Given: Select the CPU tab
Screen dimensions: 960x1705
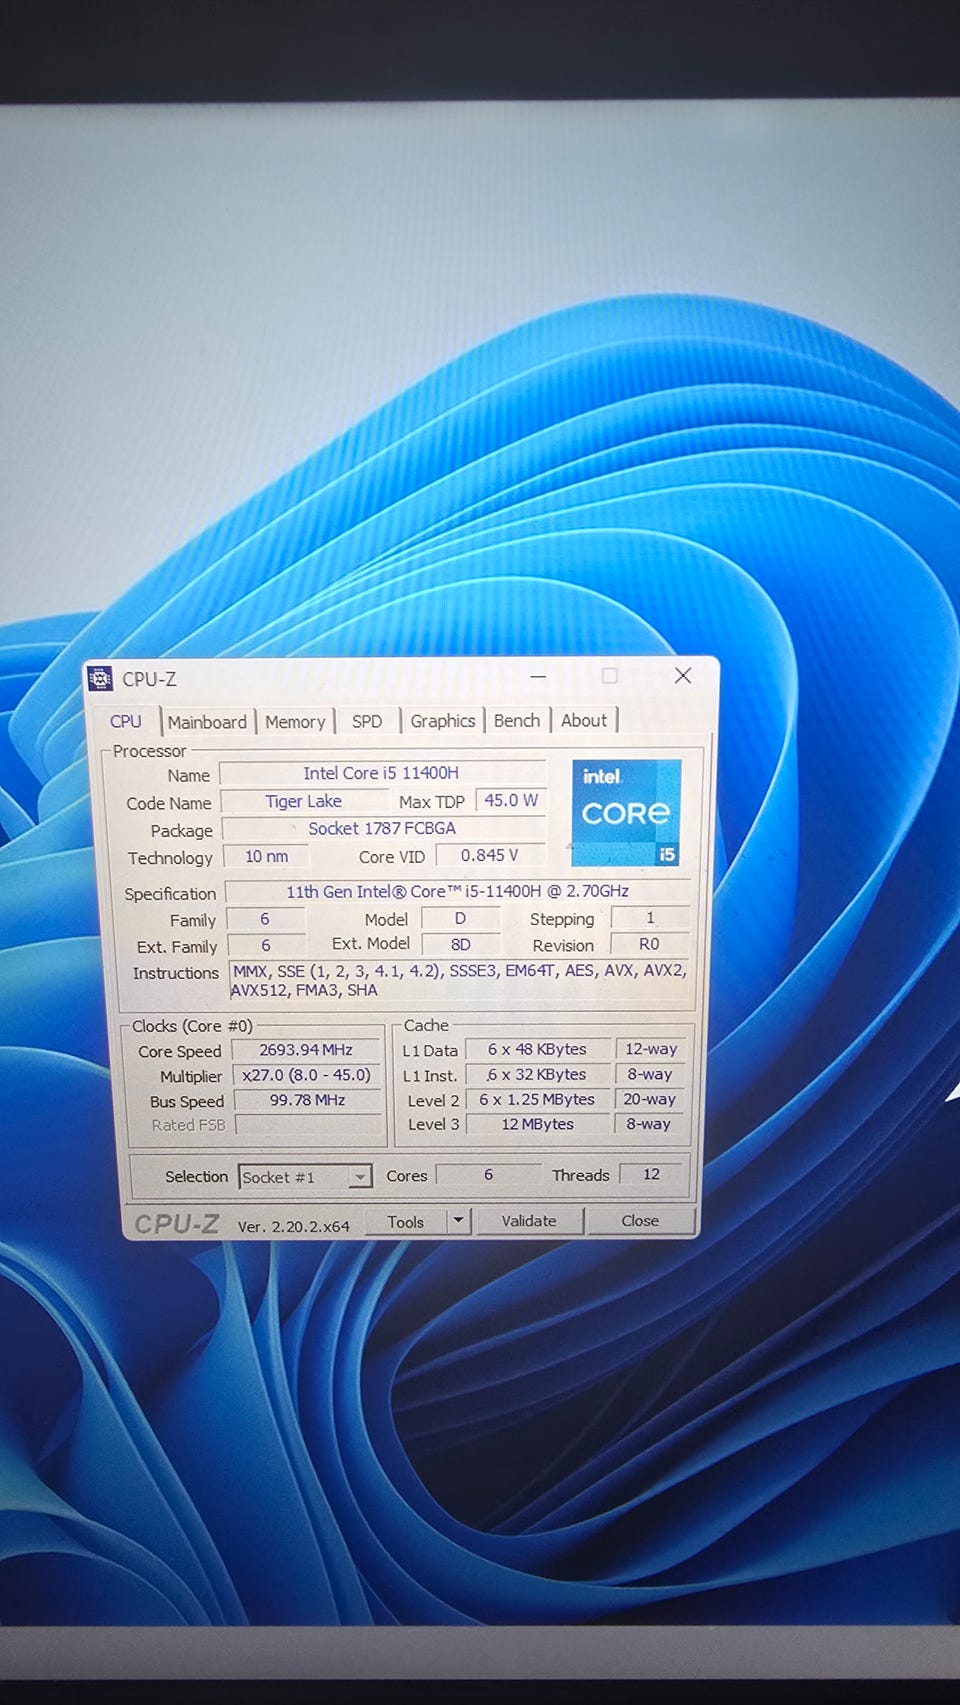Looking at the screenshot, I should point(126,721).
